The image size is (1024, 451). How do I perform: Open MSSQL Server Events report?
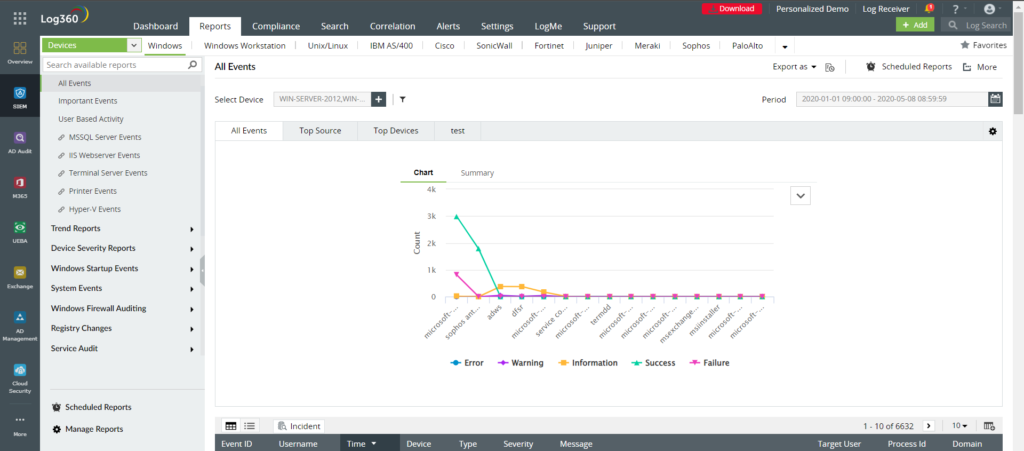point(104,138)
